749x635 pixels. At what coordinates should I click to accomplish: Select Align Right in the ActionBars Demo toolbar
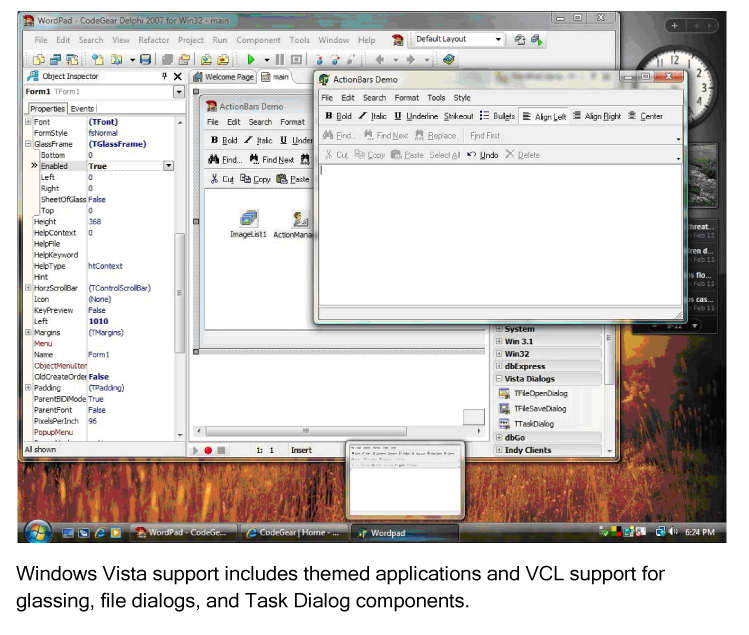coord(597,116)
